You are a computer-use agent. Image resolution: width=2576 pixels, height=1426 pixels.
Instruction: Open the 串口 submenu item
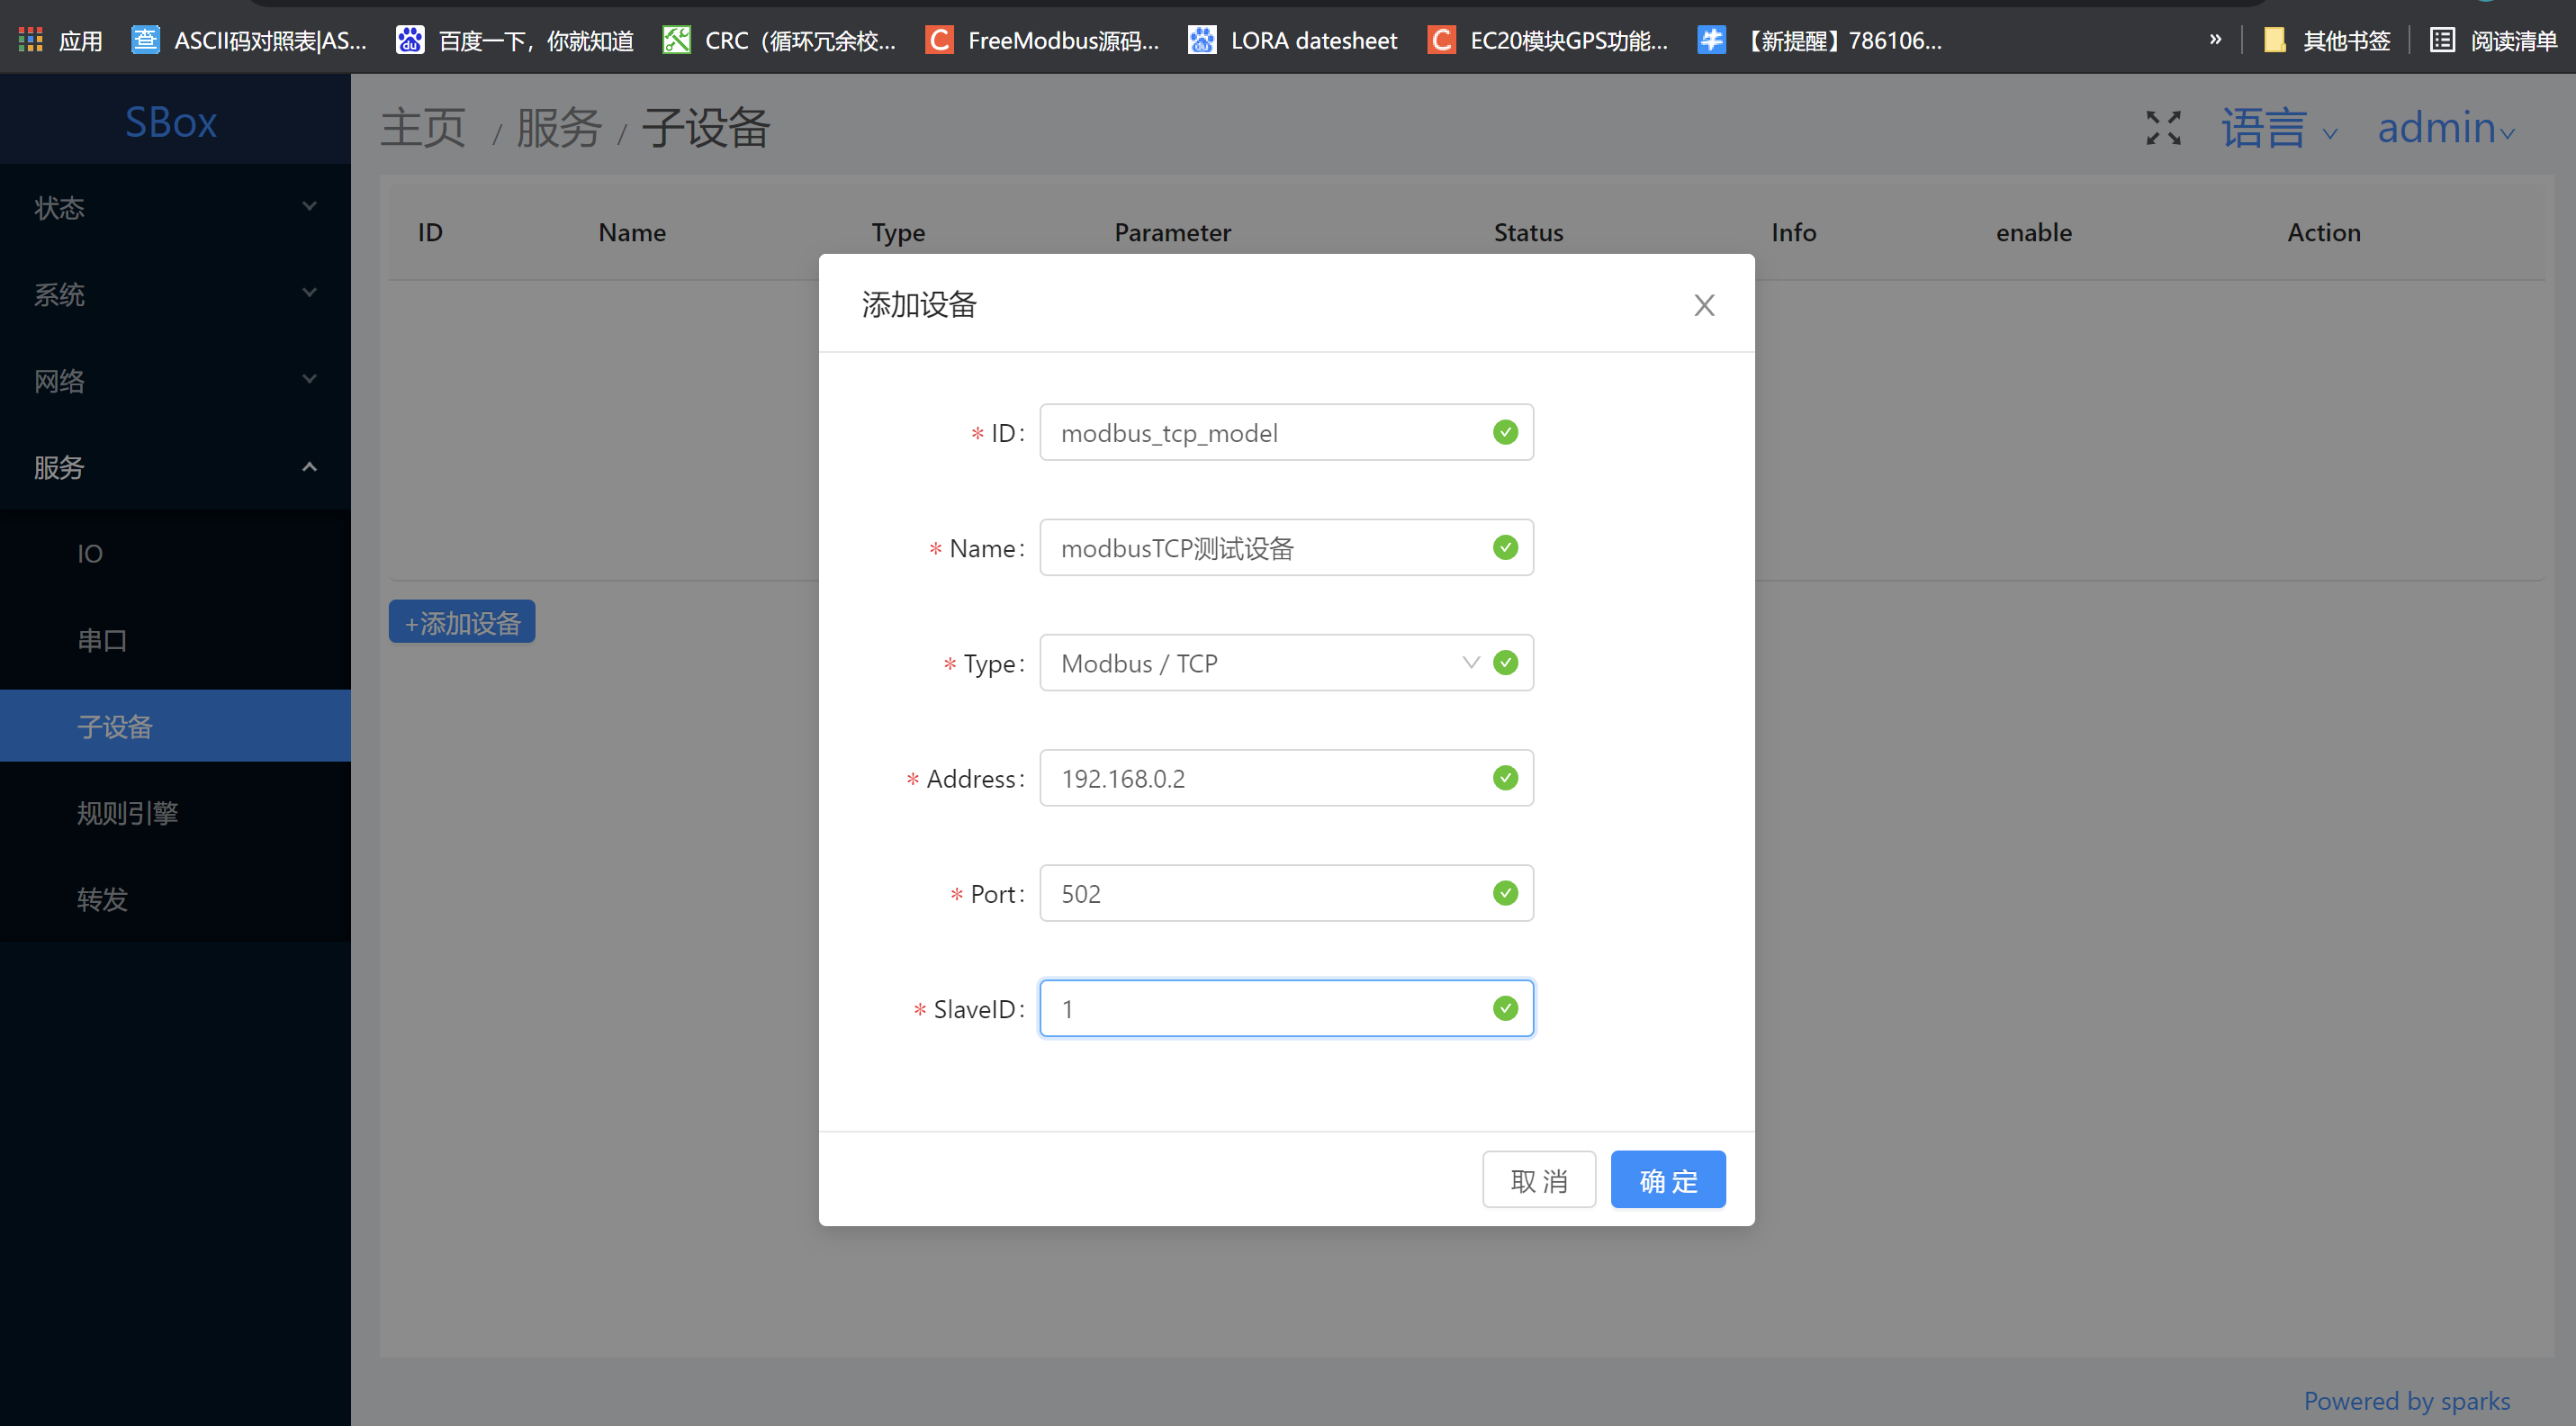click(175, 640)
